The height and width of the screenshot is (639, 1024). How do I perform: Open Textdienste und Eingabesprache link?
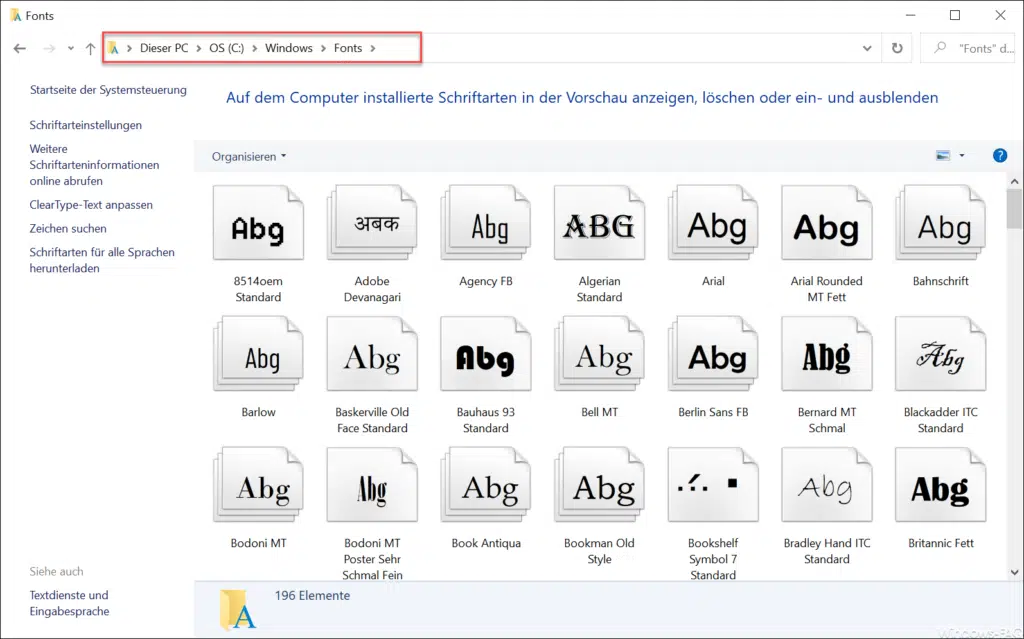pos(69,603)
